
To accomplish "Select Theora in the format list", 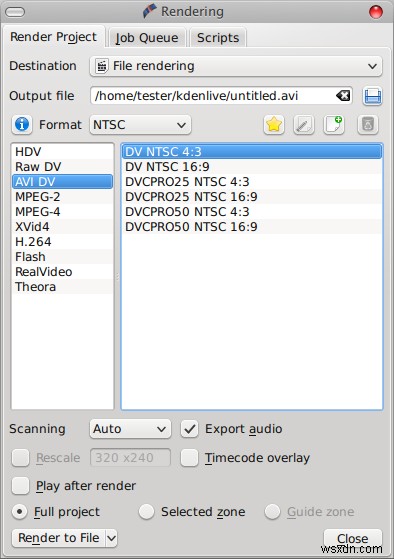I will pos(62,287).
